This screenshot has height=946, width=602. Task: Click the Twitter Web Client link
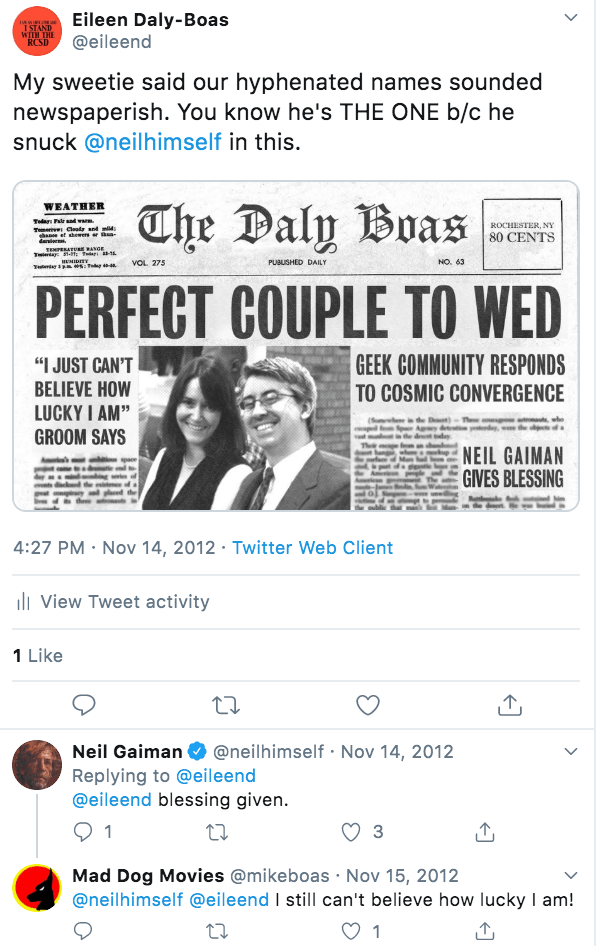[313, 548]
